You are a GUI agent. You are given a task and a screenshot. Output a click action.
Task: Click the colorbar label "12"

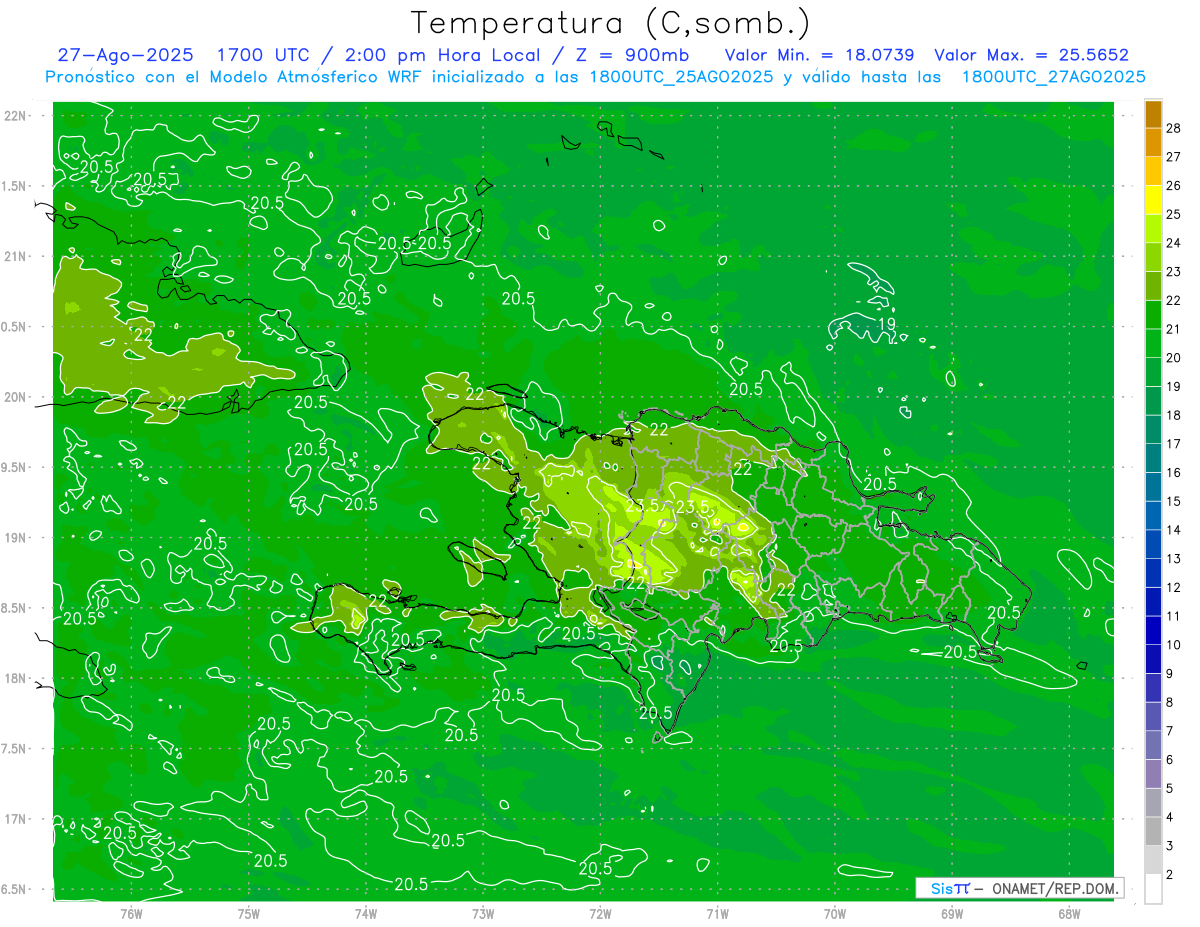tap(1174, 587)
